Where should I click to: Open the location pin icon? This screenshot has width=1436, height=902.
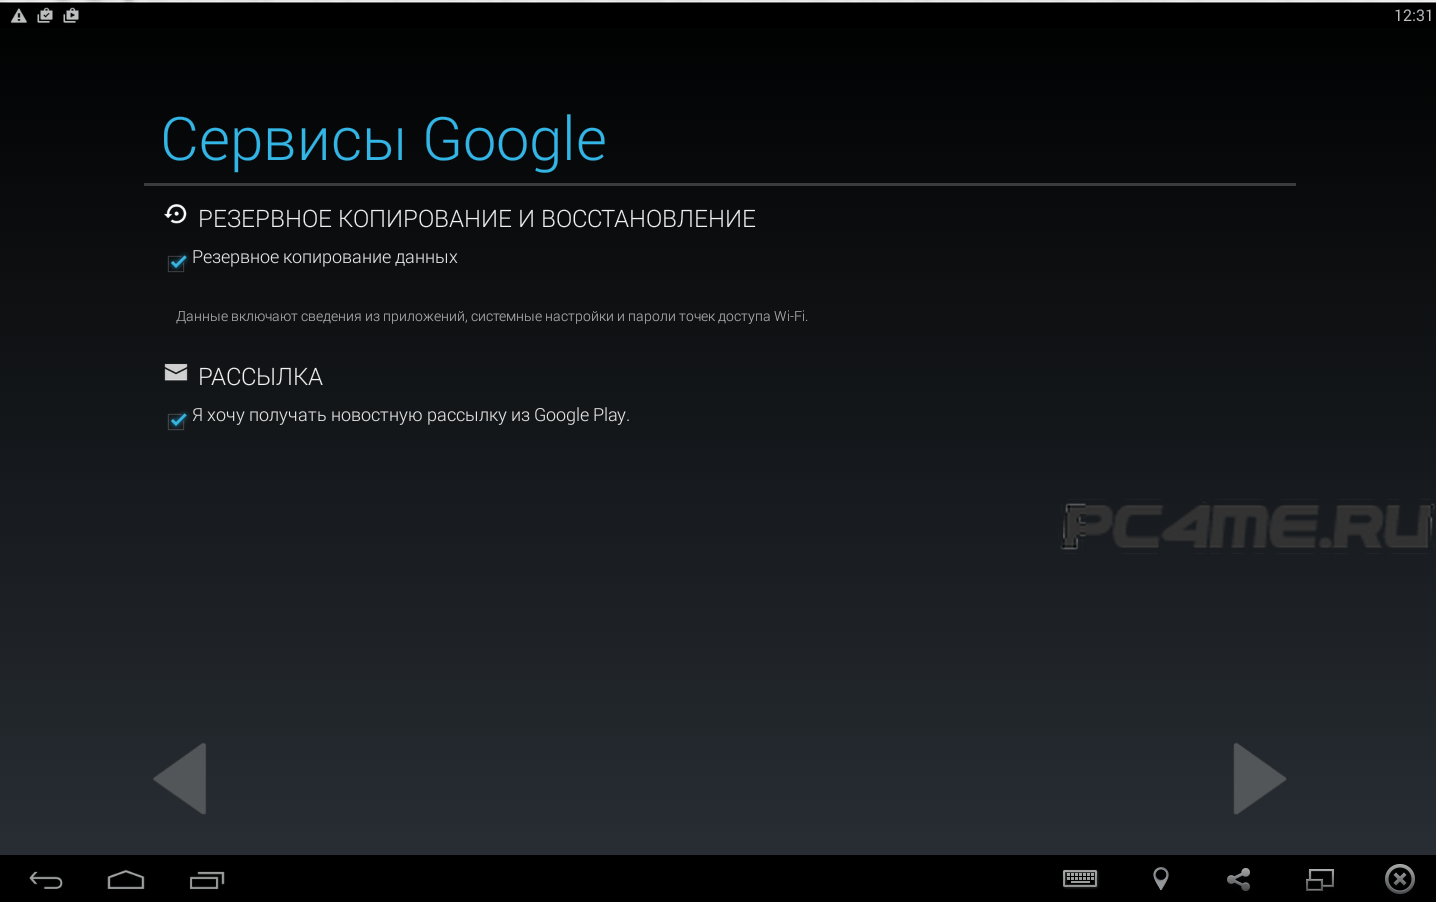point(1161,879)
